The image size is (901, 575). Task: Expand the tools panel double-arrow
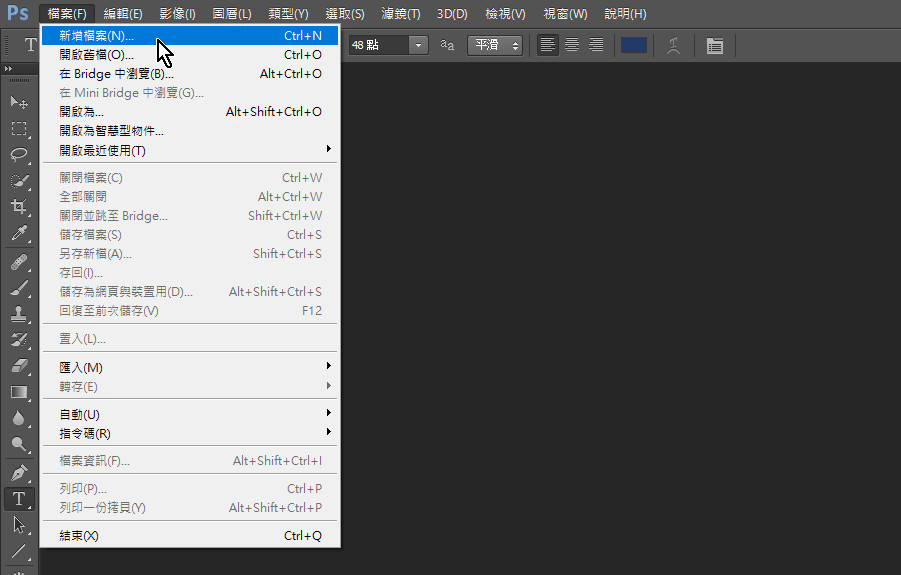[x=8, y=68]
